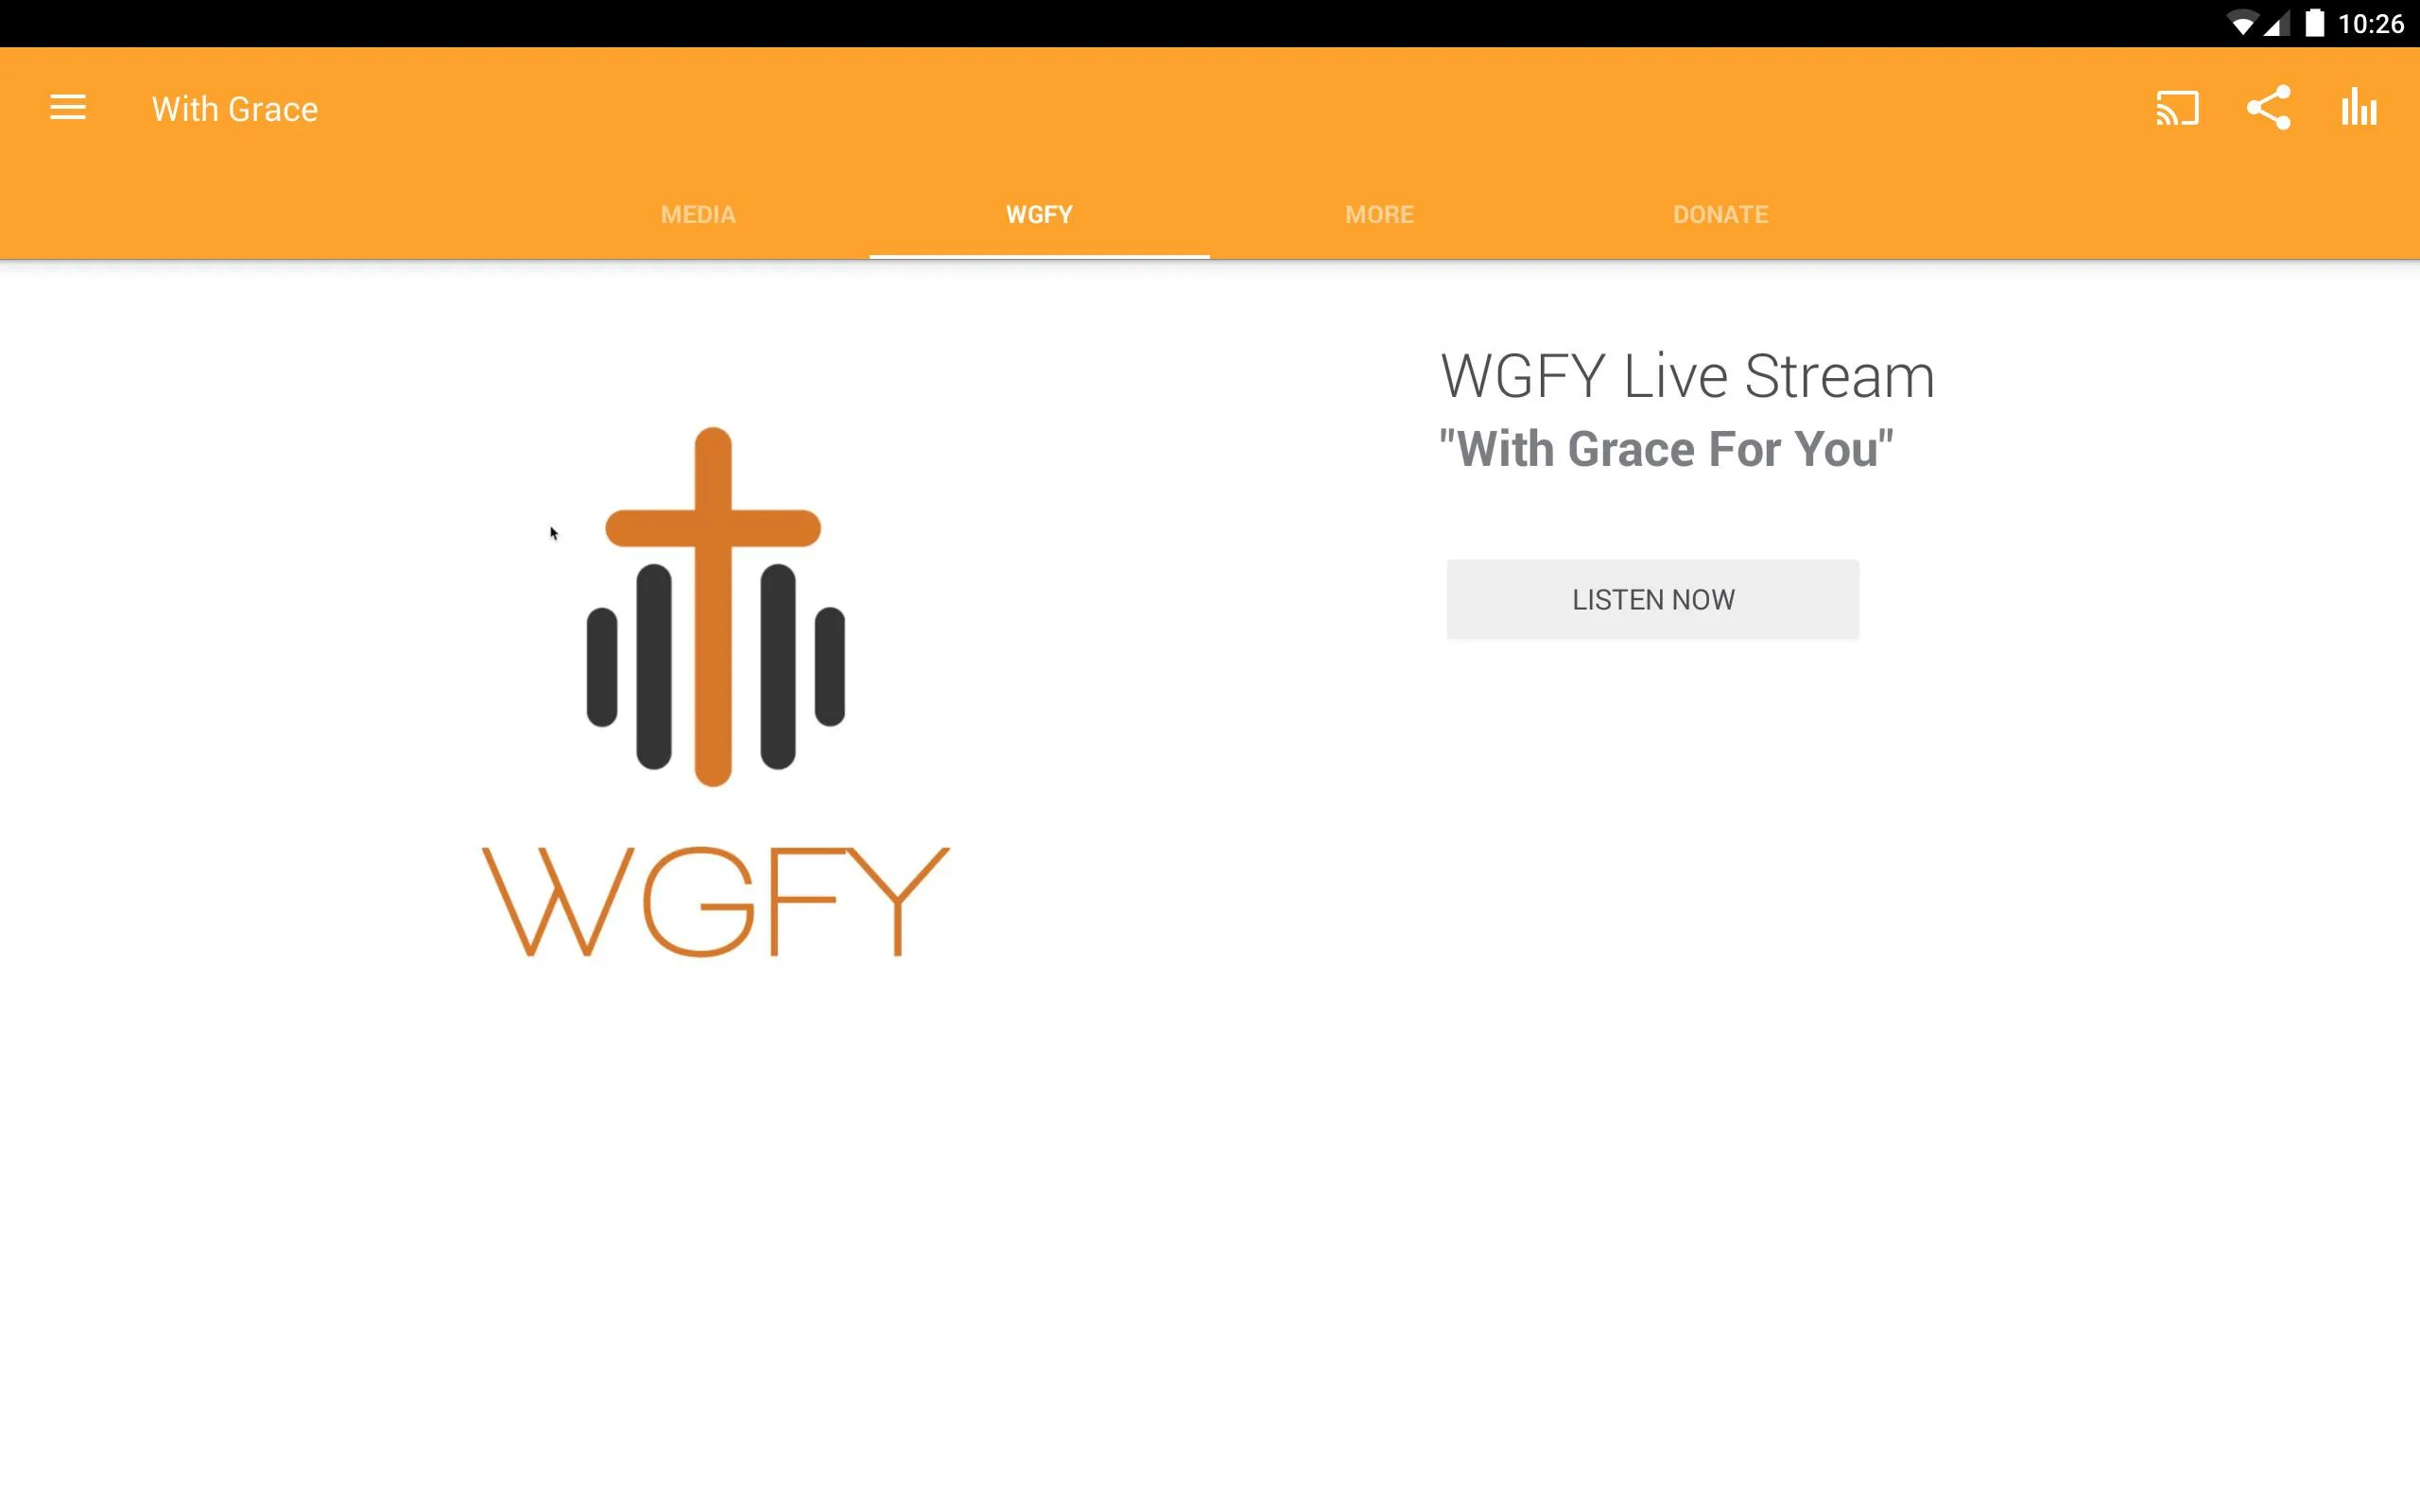This screenshot has width=2420, height=1512.
Task: View the current time display 10:26
Action: (2373, 23)
